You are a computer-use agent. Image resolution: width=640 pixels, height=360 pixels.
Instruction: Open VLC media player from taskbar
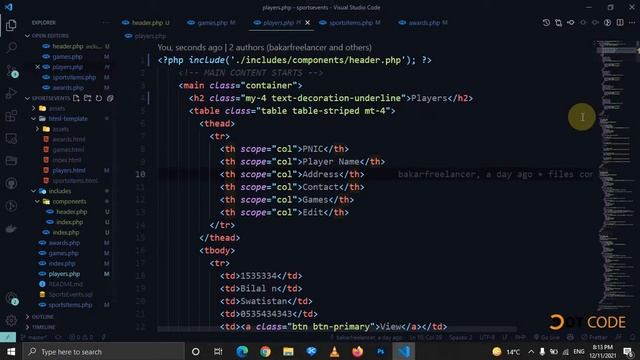coord(334,351)
